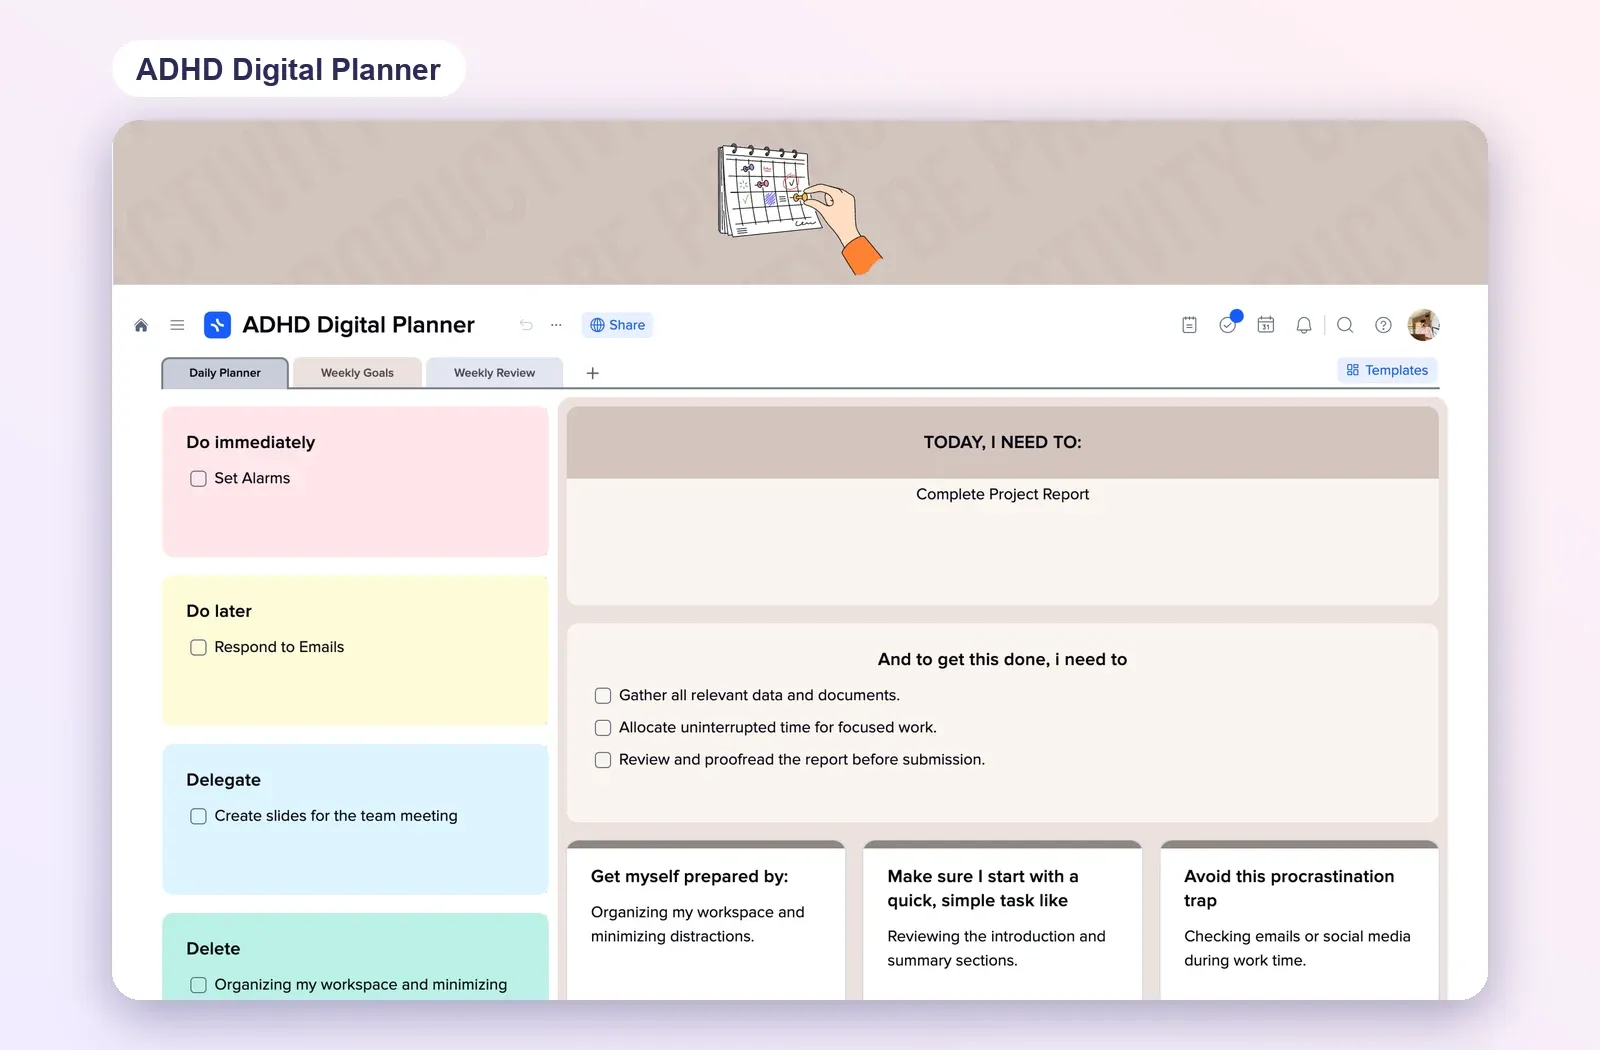Open the hamburger sidebar menu
This screenshot has width=1600, height=1050.
coord(177,325)
